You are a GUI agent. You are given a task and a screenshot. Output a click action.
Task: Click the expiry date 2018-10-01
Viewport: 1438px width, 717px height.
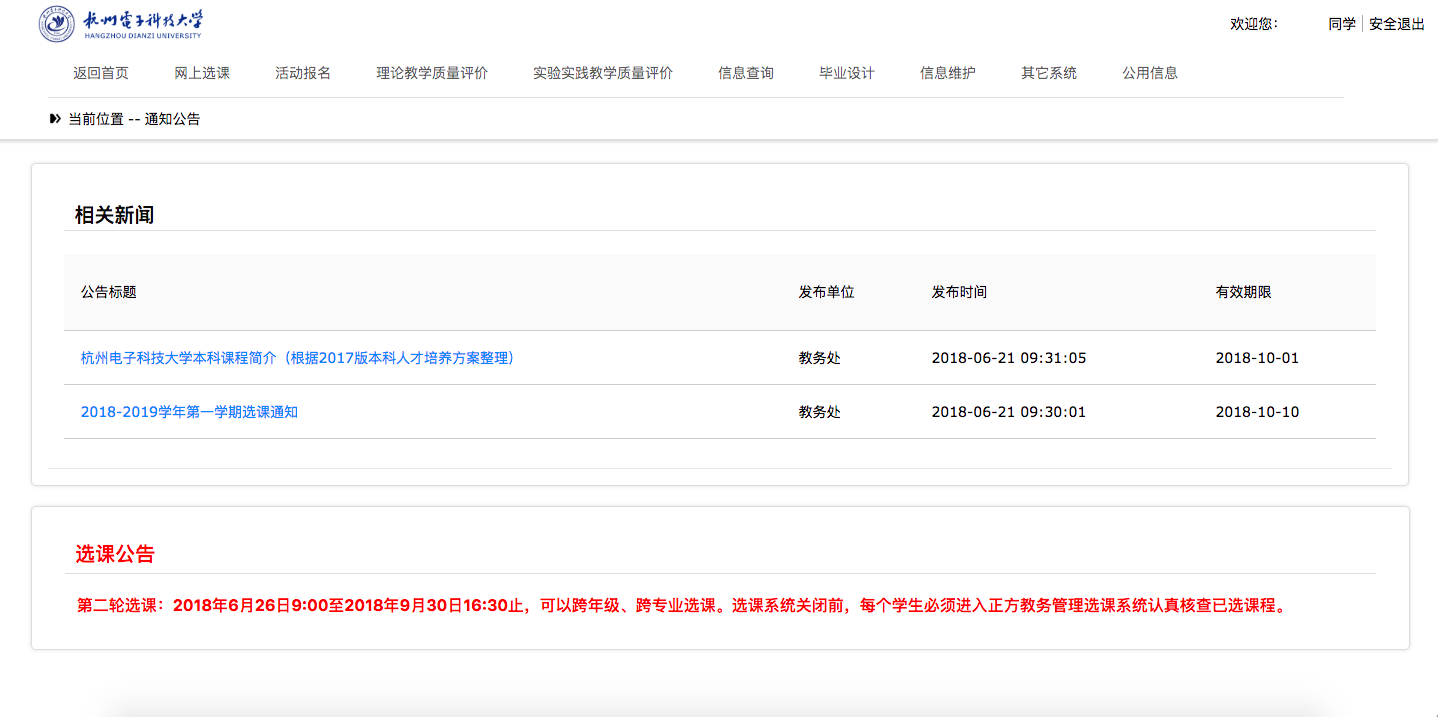(1257, 358)
